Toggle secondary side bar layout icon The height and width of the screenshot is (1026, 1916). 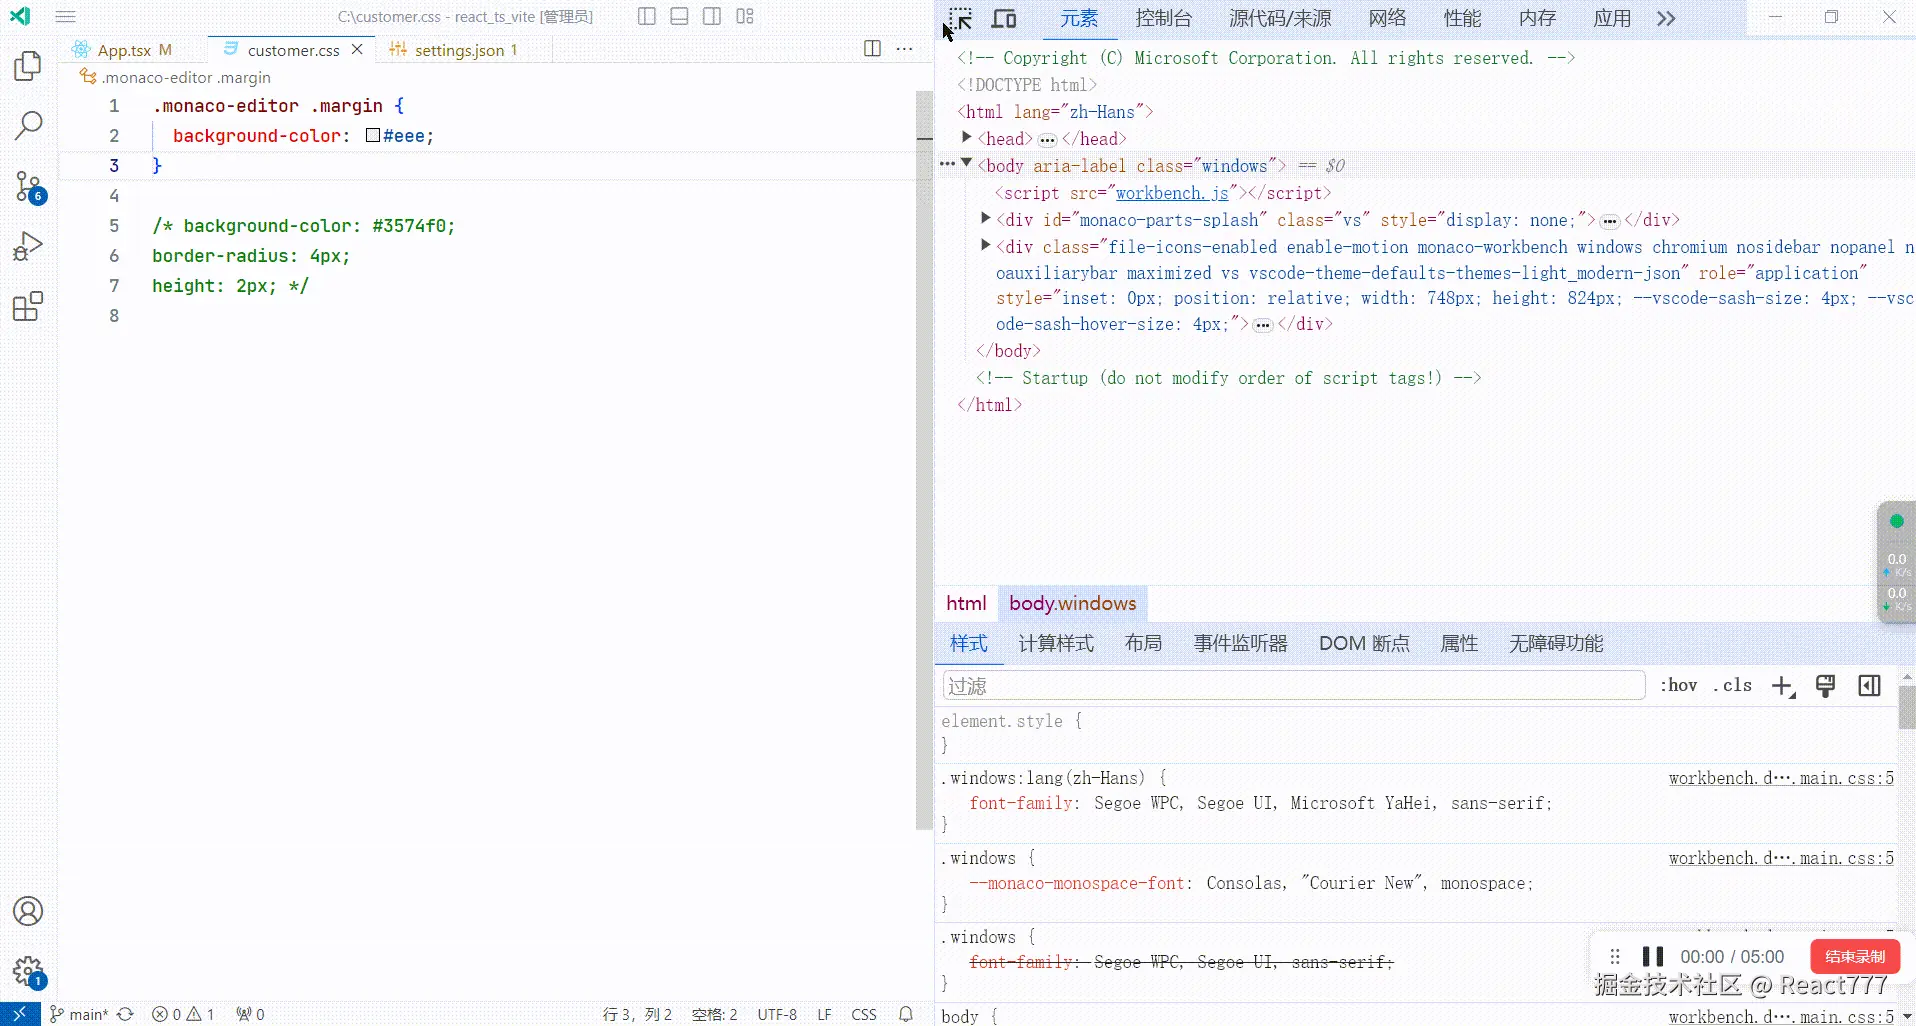(x=712, y=16)
